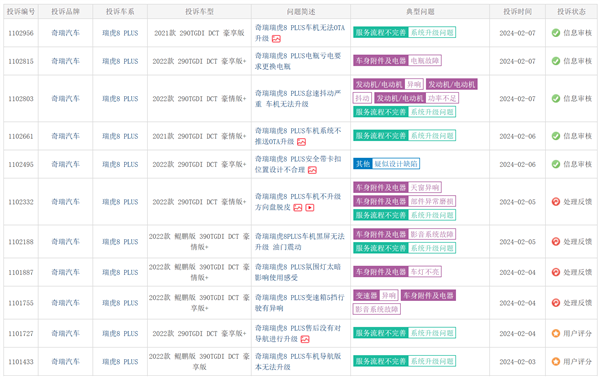Viewport: 600px width, 377px height.
Task: Click orange user rating icon for 1101727
Action: 556,333
